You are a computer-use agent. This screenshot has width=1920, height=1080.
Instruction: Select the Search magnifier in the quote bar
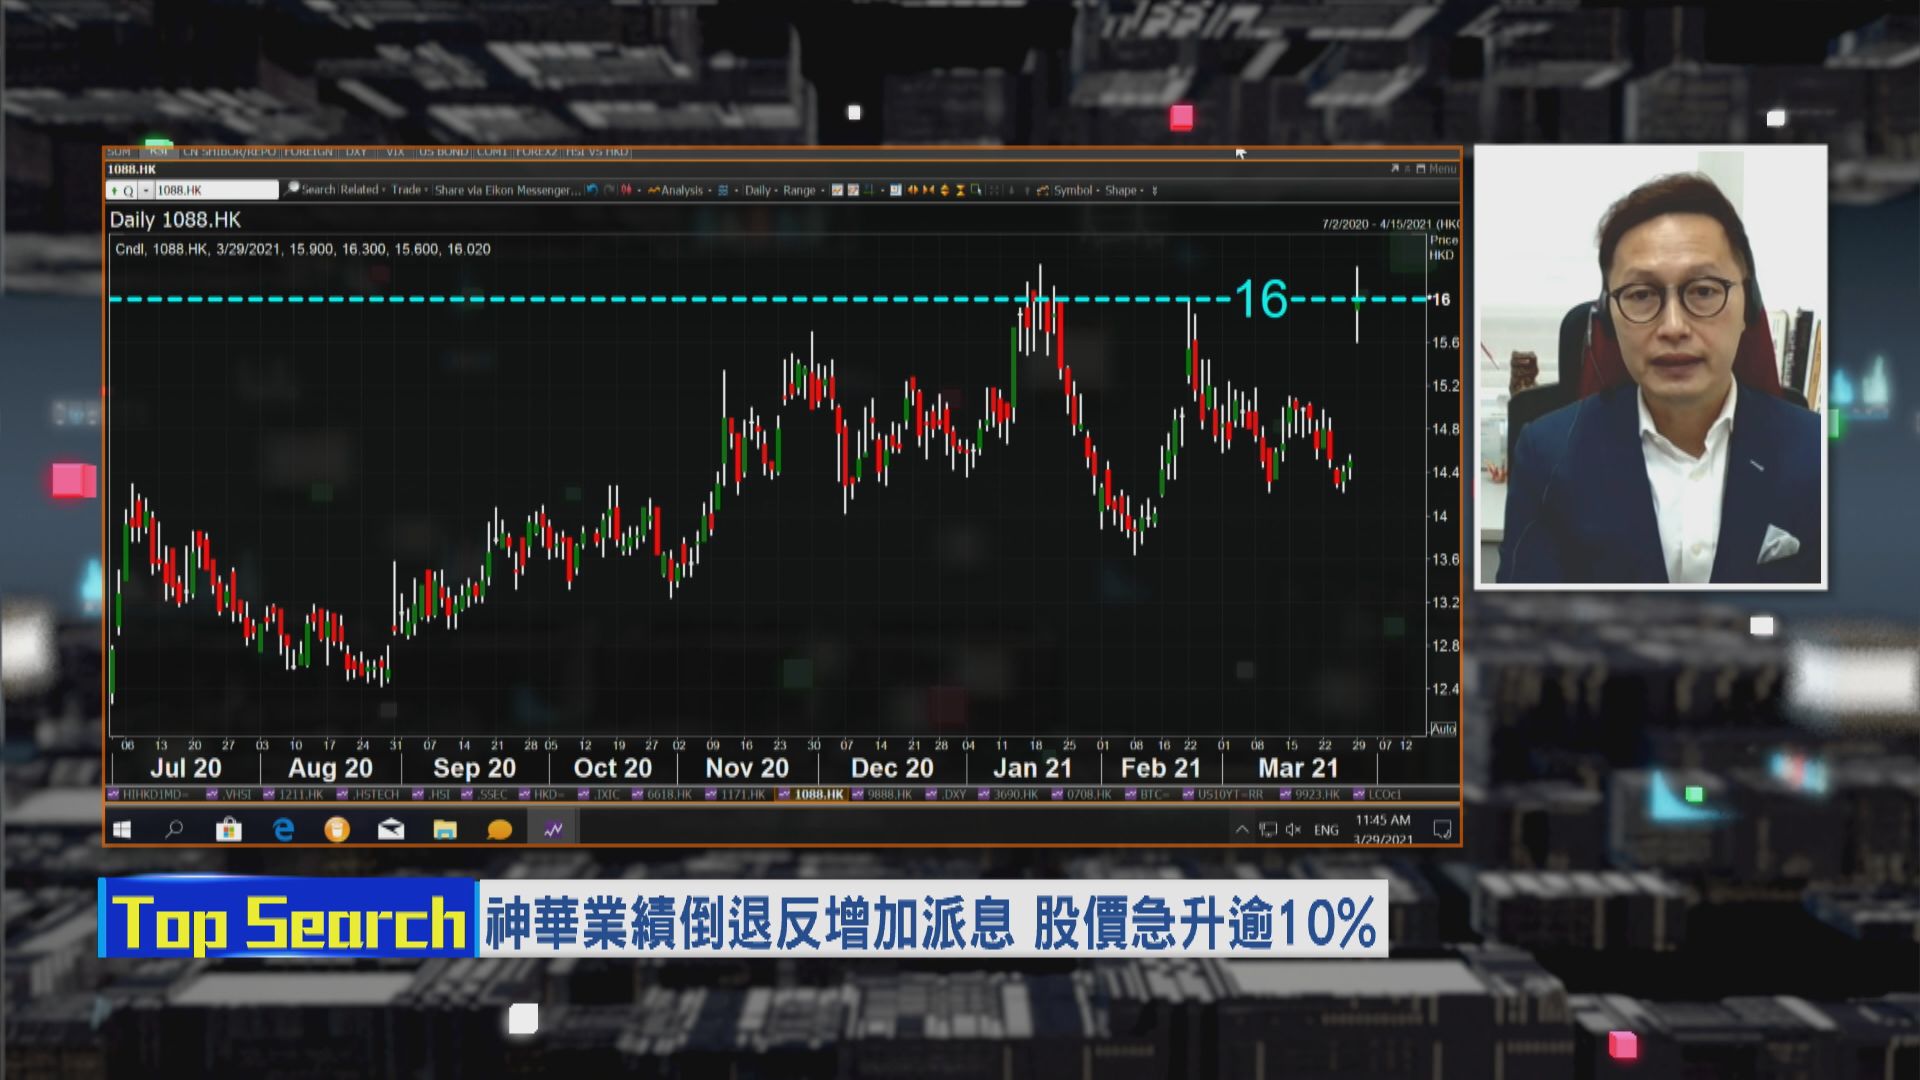point(292,190)
